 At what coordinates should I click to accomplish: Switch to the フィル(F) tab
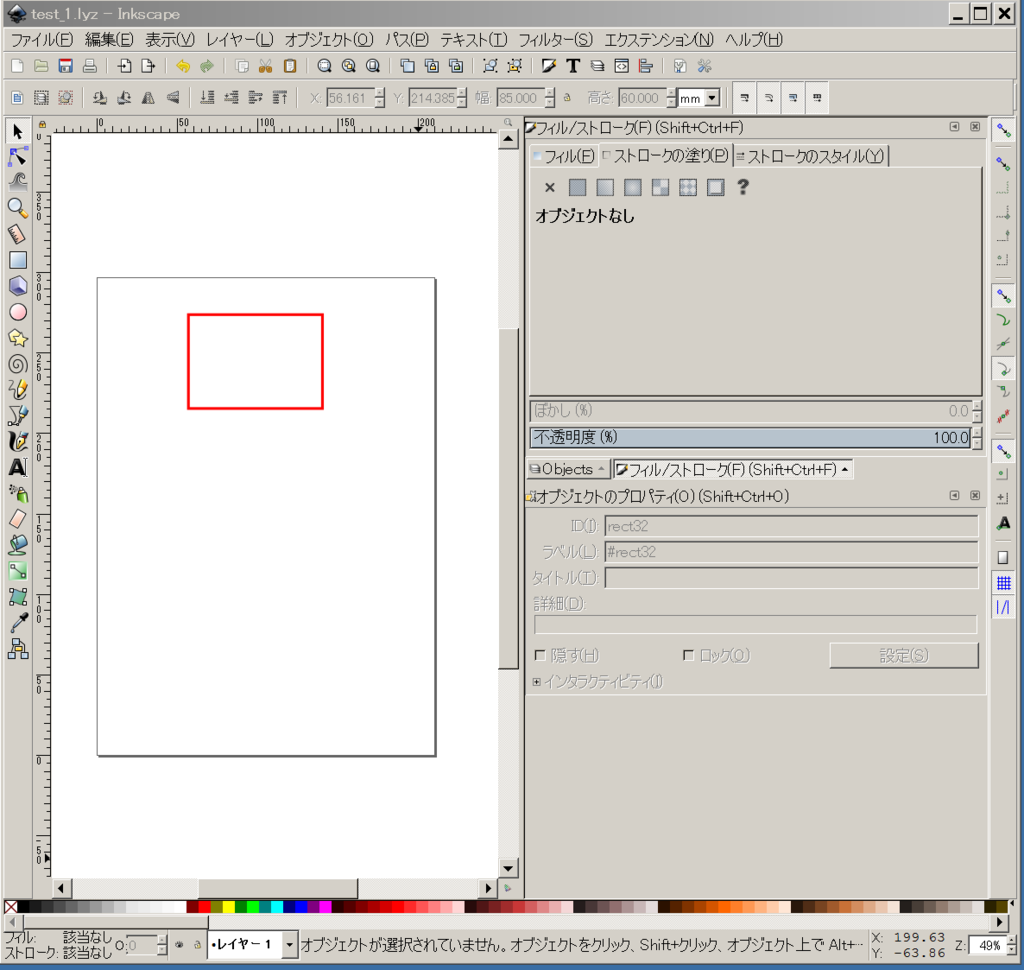(563, 156)
